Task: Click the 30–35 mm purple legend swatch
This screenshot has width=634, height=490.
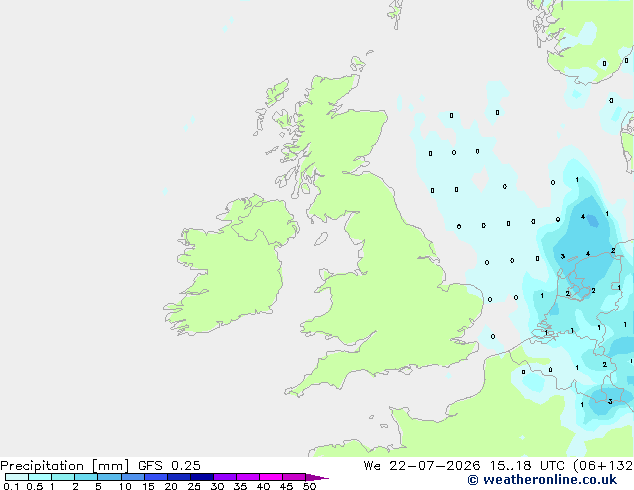Action: (x=225, y=477)
